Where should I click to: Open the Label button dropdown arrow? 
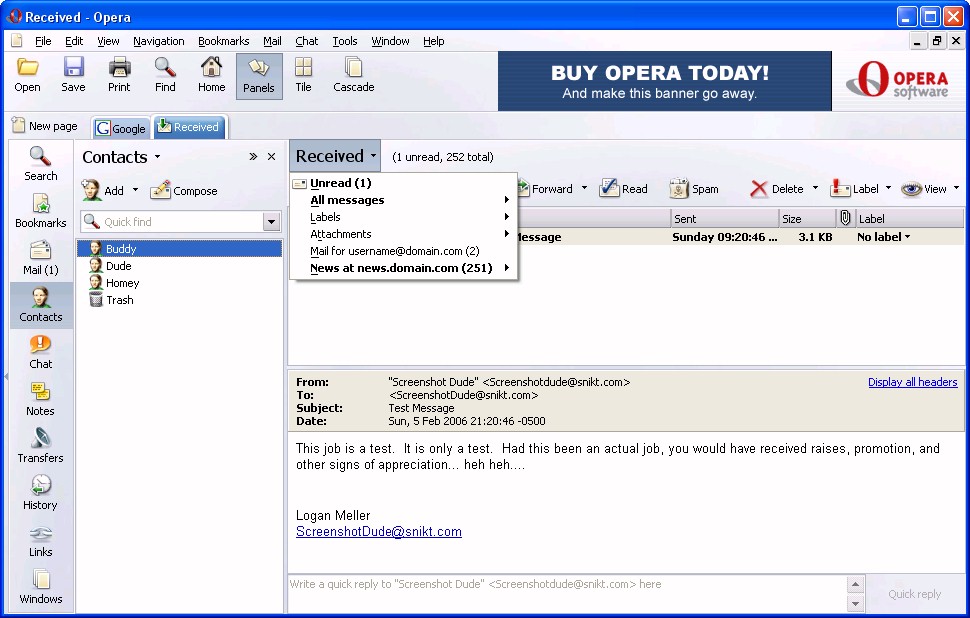(888, 187)
